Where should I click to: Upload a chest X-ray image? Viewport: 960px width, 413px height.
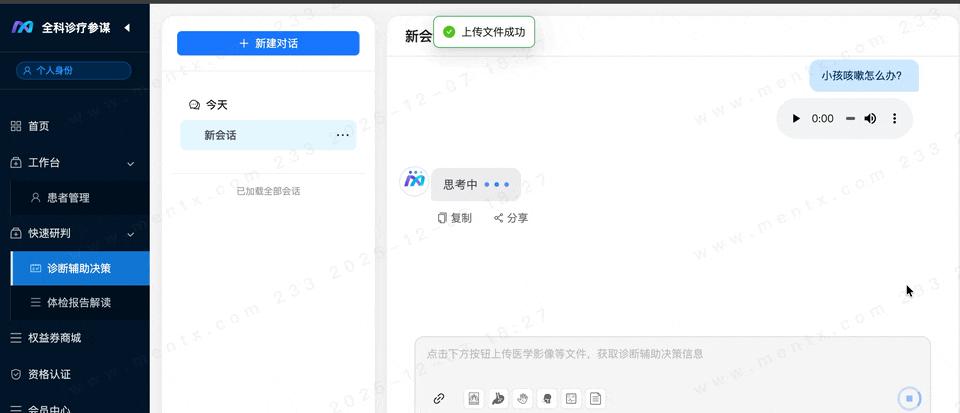pyautogui.click(x=473, y=399)
